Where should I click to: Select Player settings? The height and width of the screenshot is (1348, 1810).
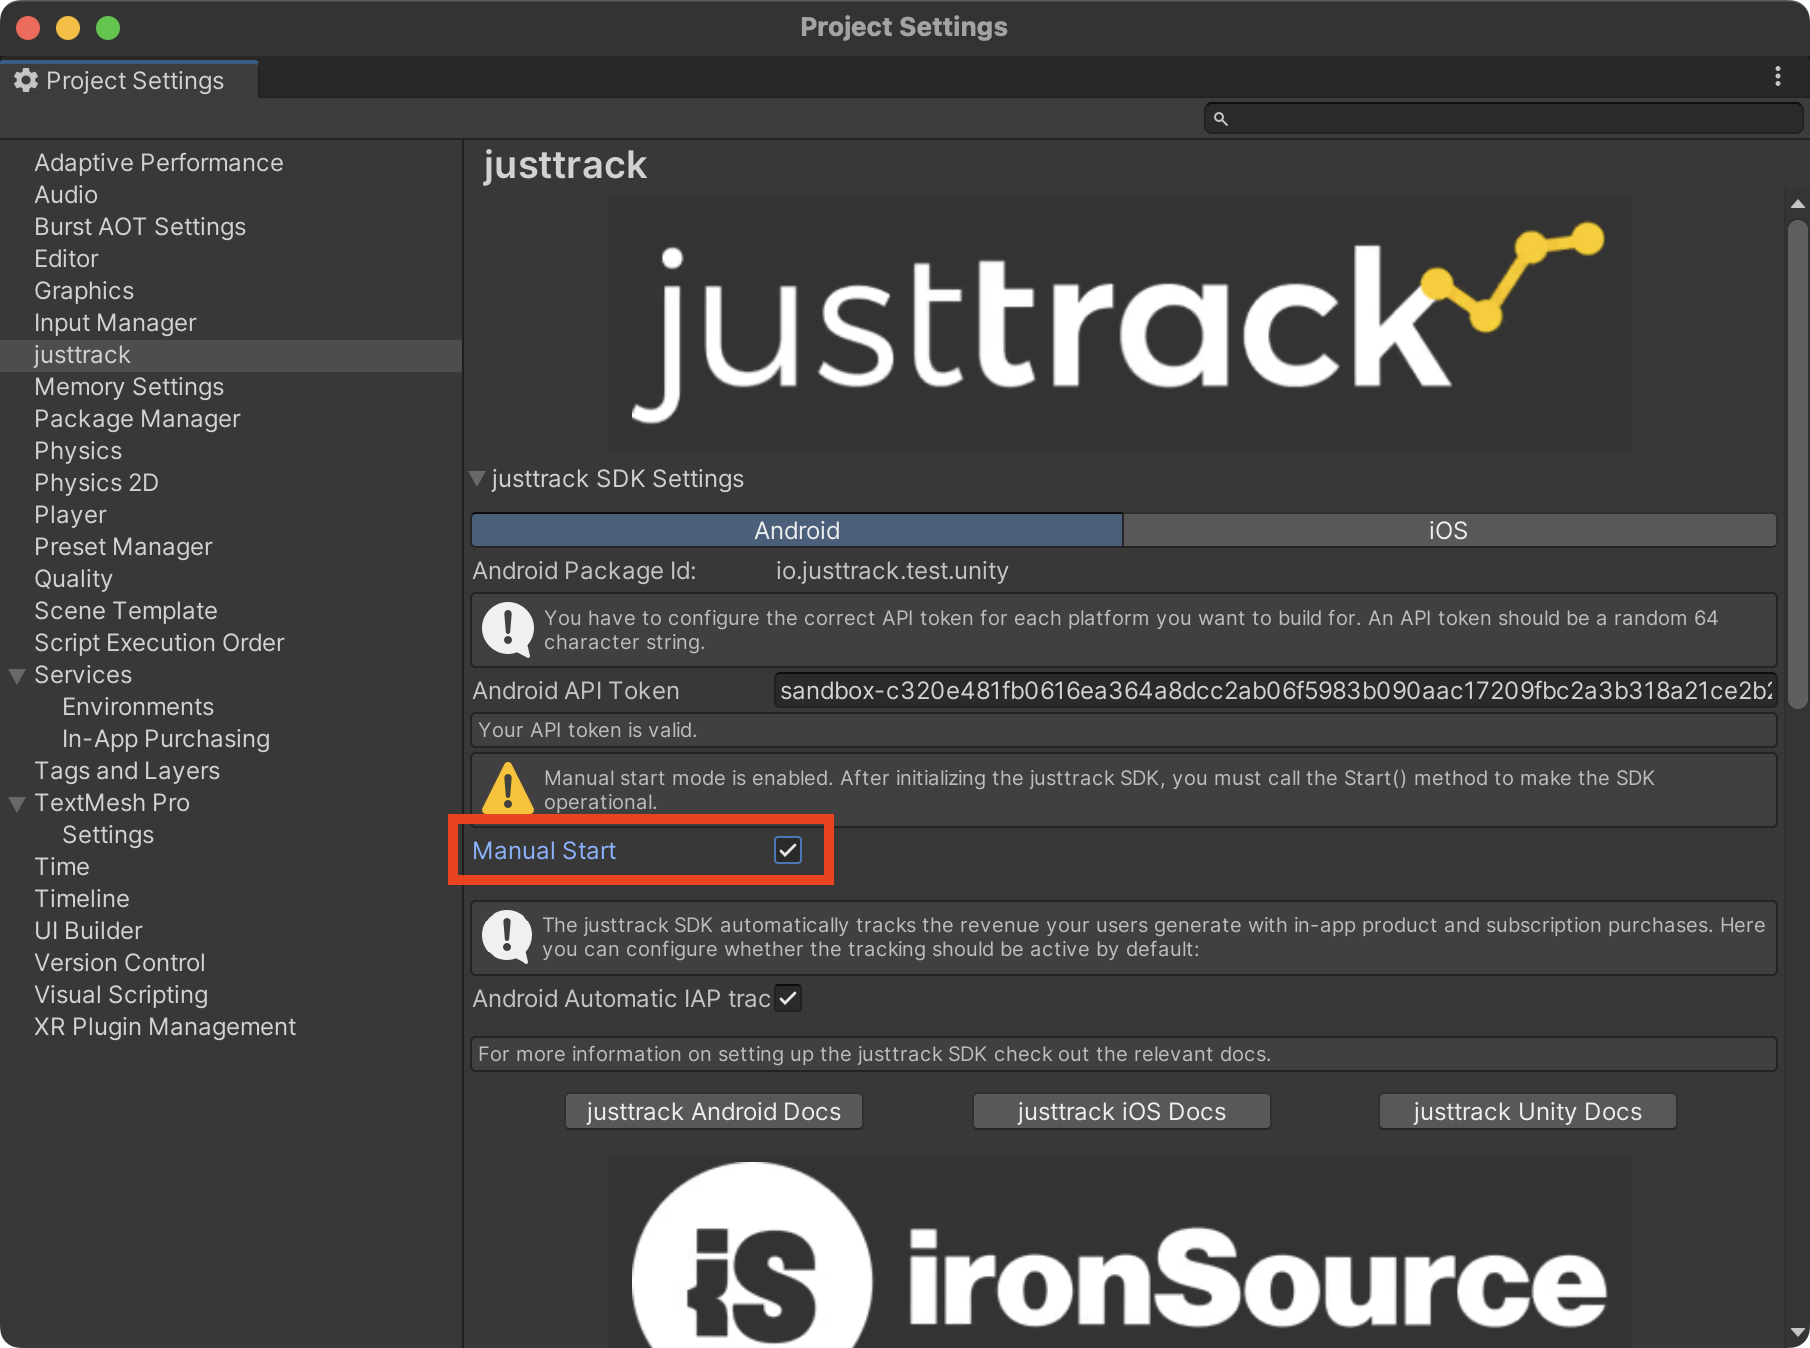click(70, 514)
